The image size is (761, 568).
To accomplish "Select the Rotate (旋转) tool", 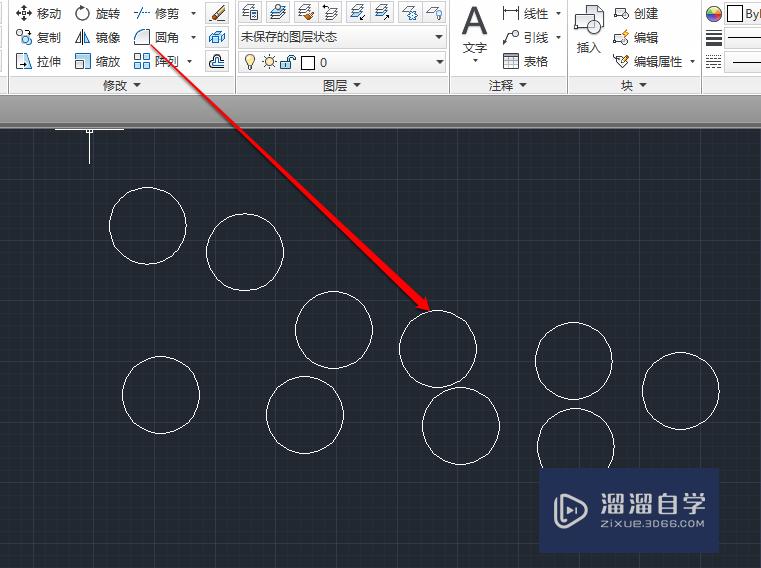I will pos(97,14).
